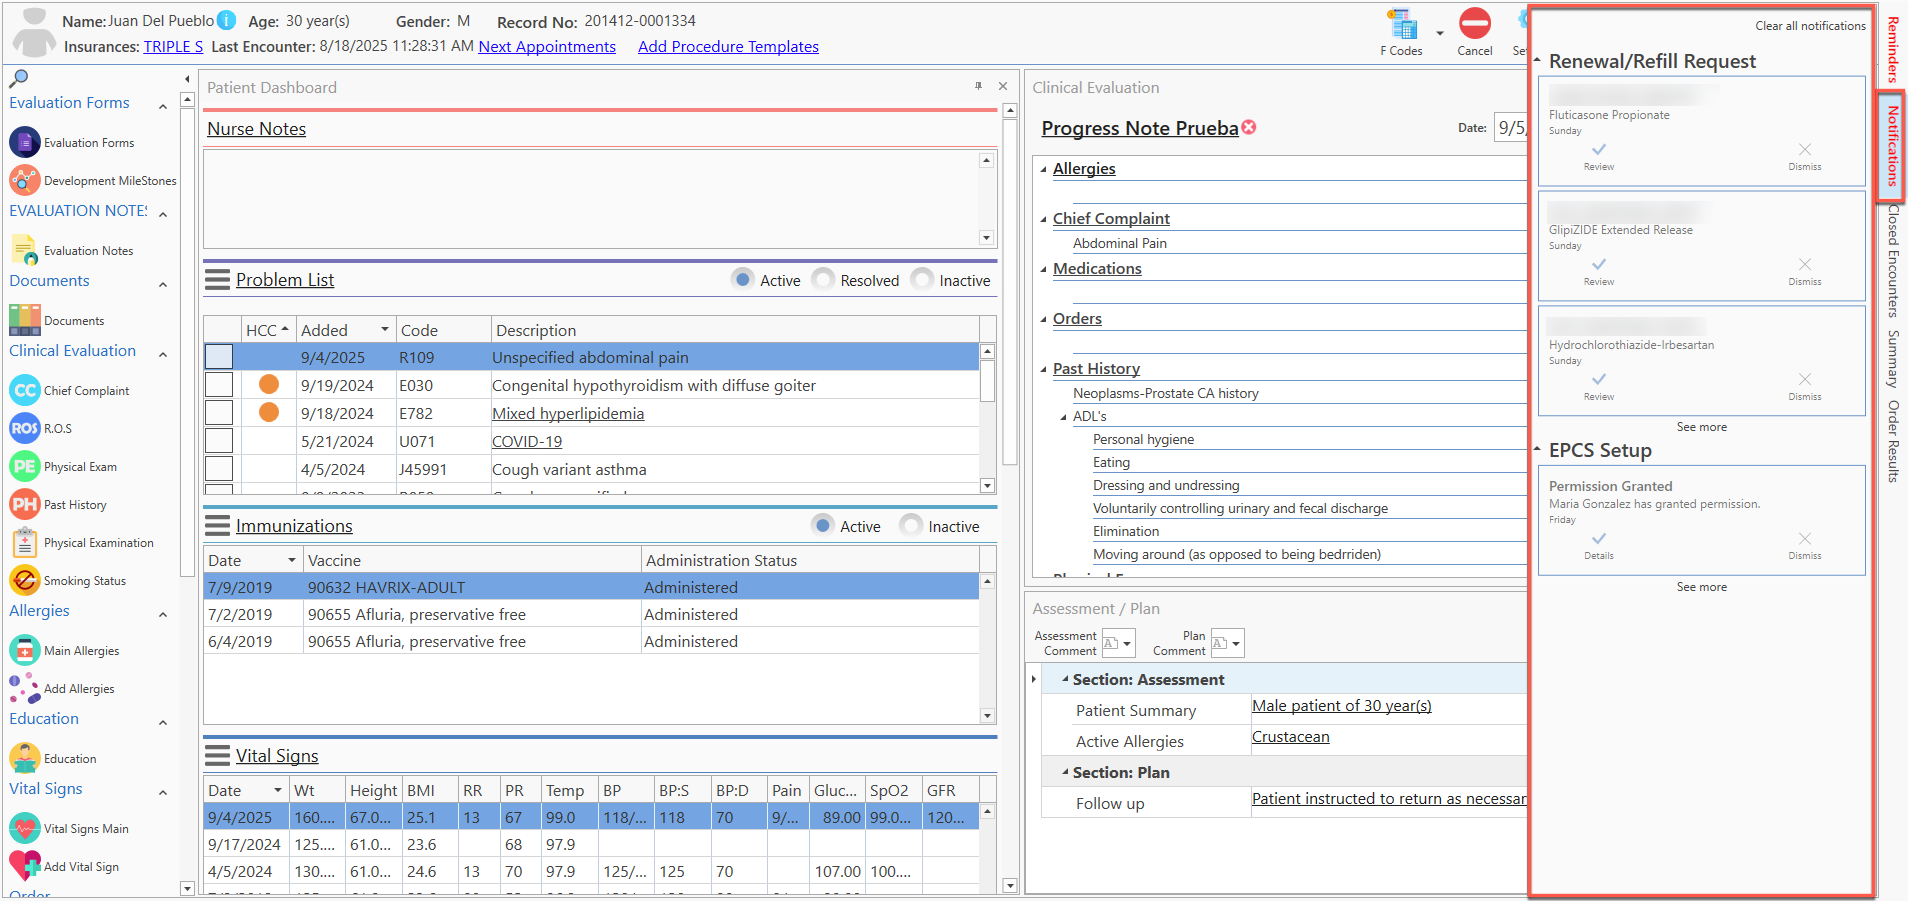
Task: Select Active radio in Immunizations
Action: click(x=823, y=525)
